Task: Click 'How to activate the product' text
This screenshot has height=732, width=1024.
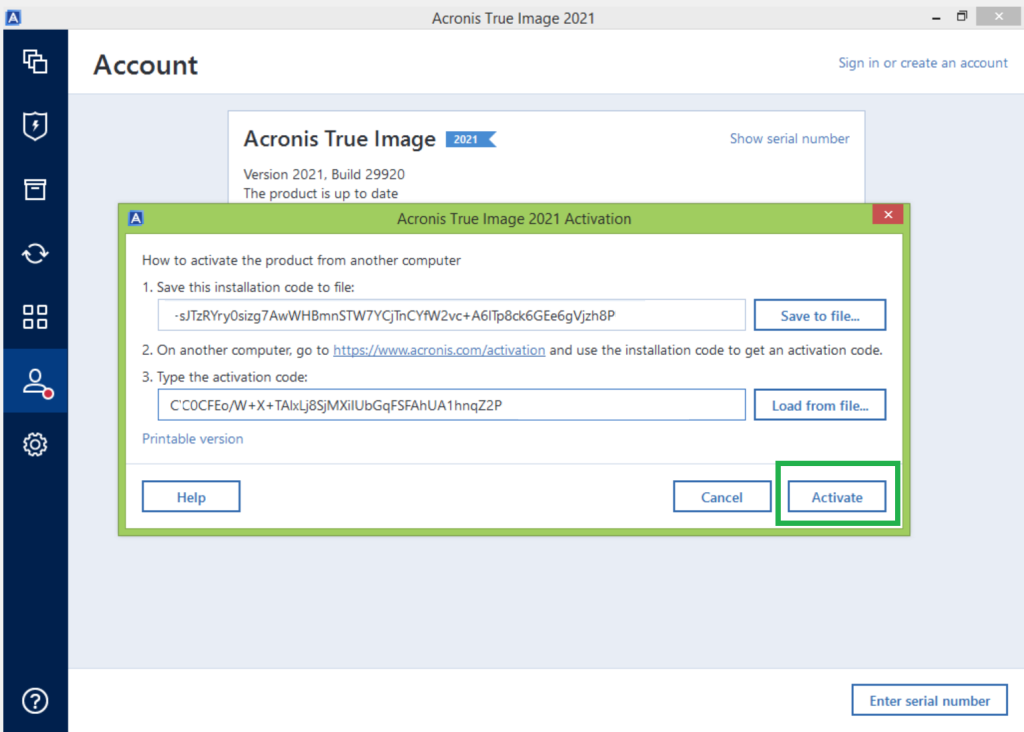Action: [x=301, y=261]
